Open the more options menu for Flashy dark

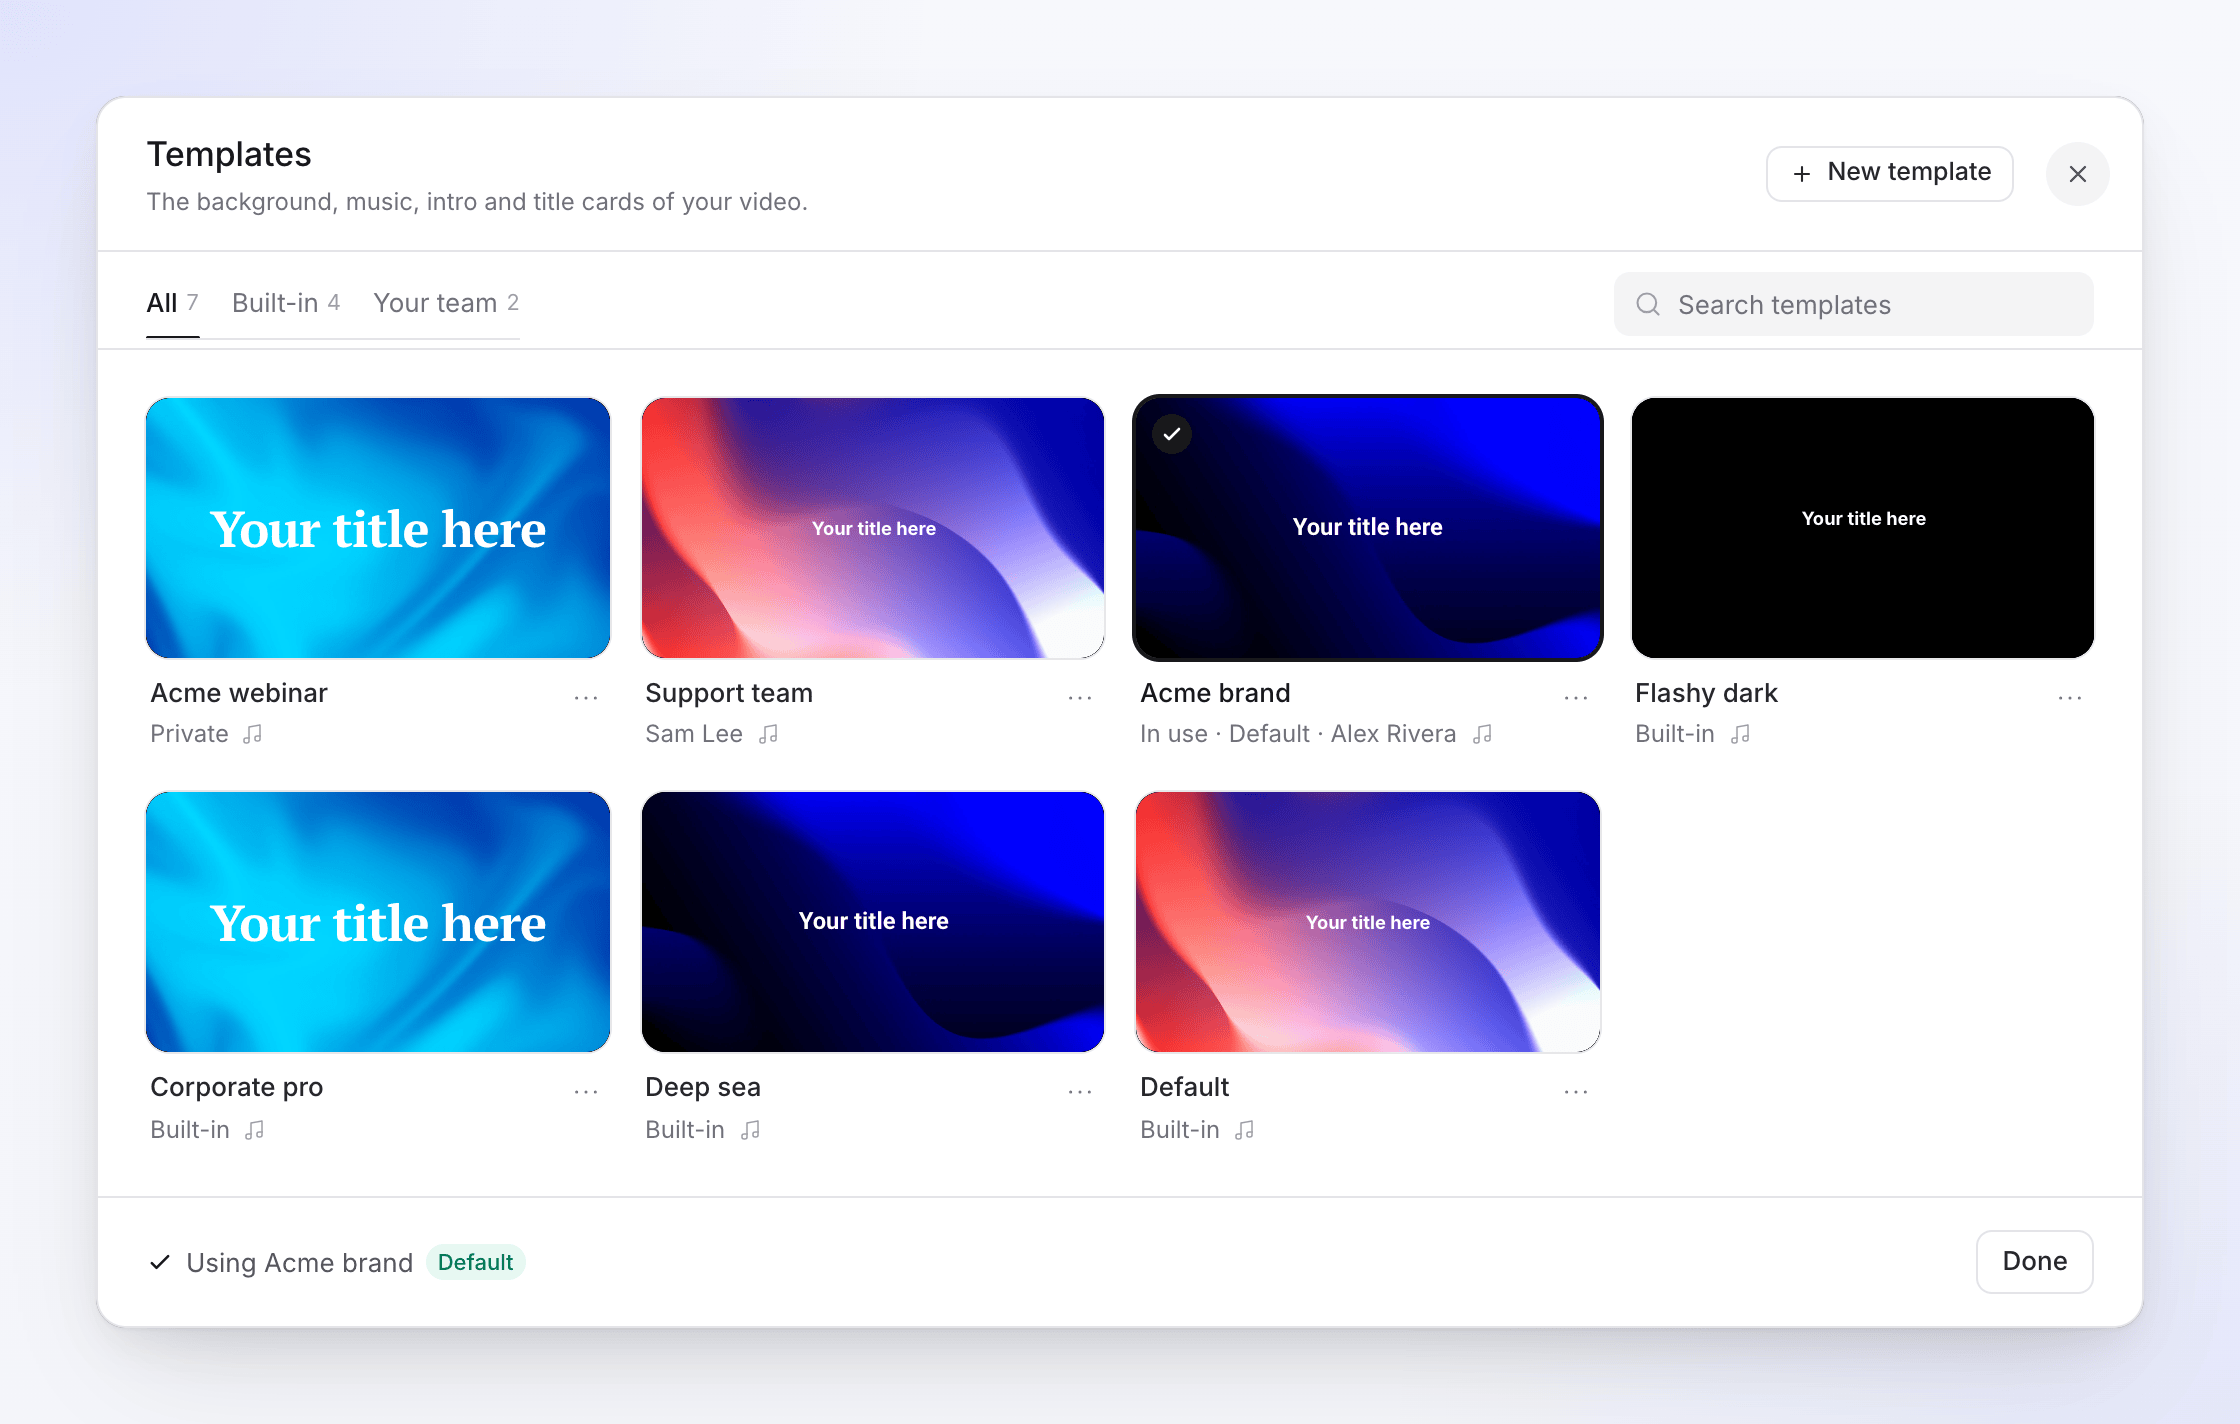2070,697
